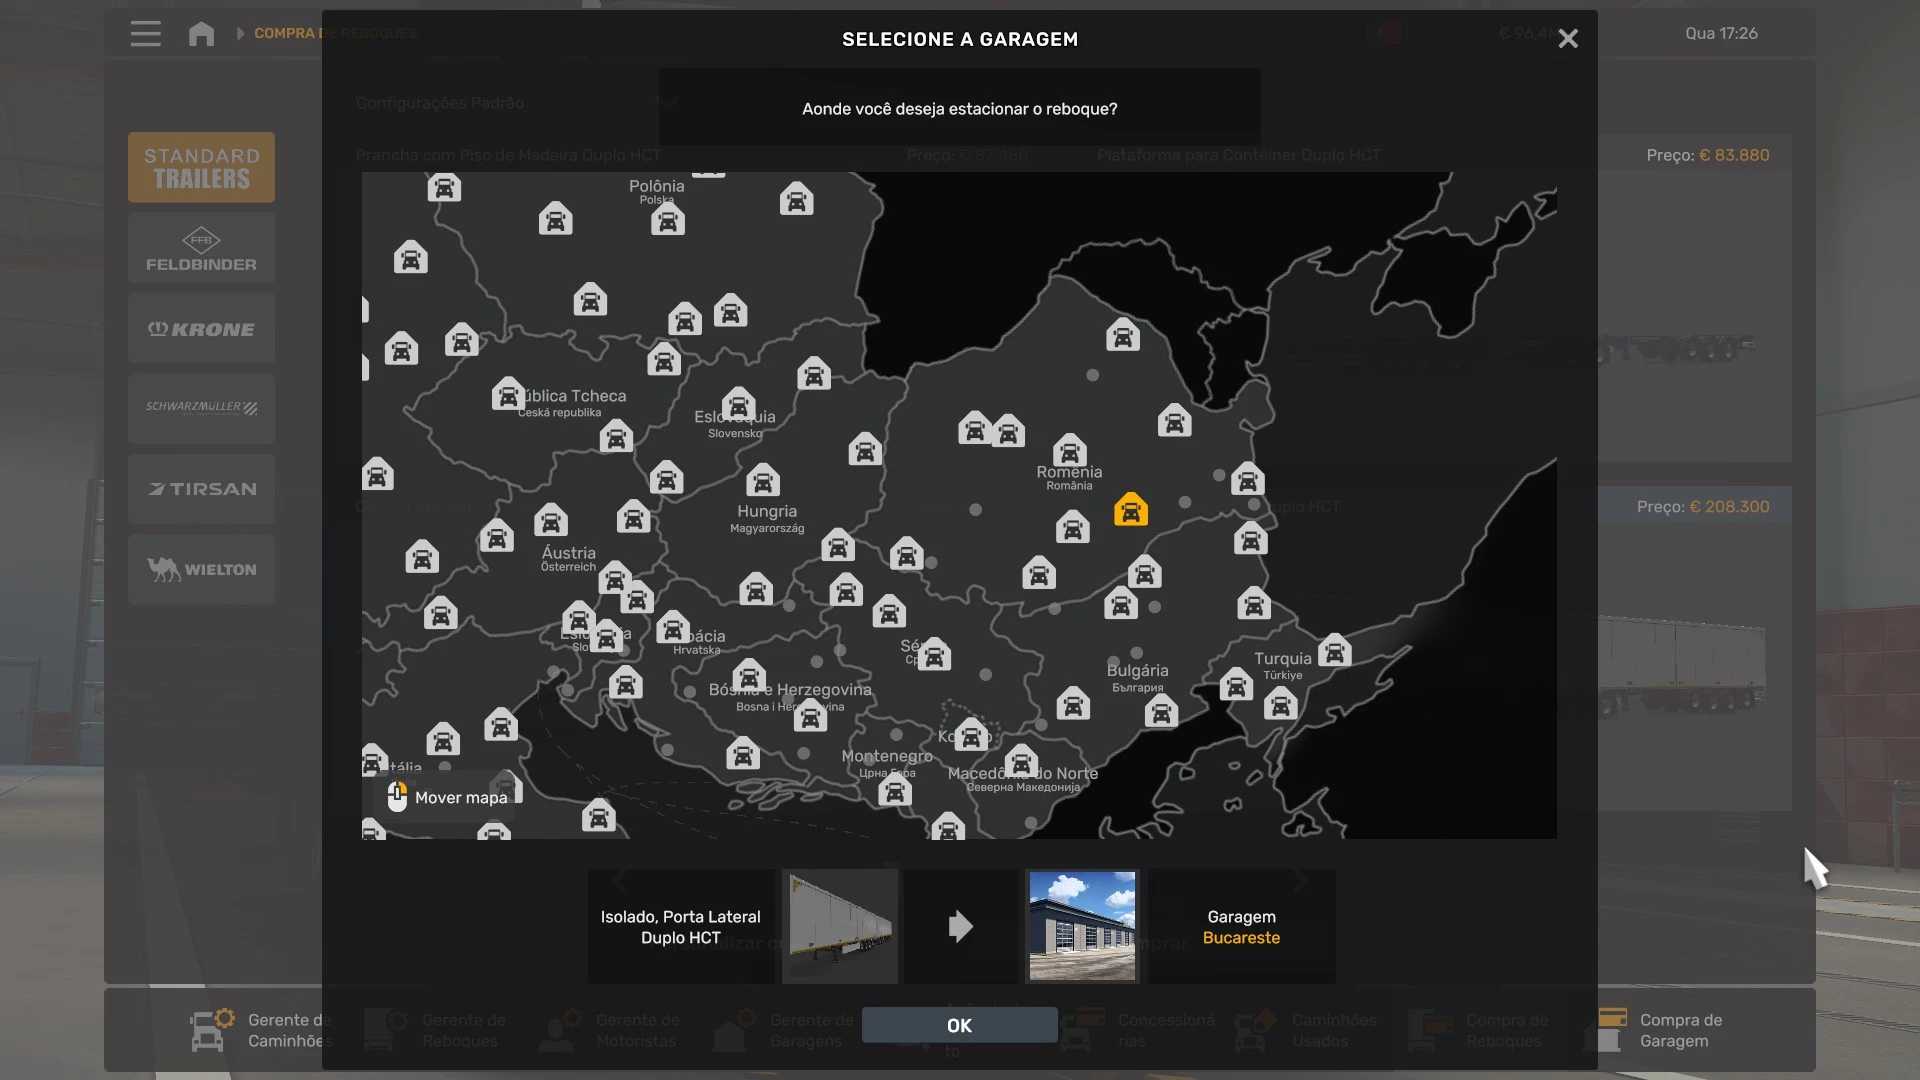Pick the garage icon right of Turquia label

pos(1334,651)
